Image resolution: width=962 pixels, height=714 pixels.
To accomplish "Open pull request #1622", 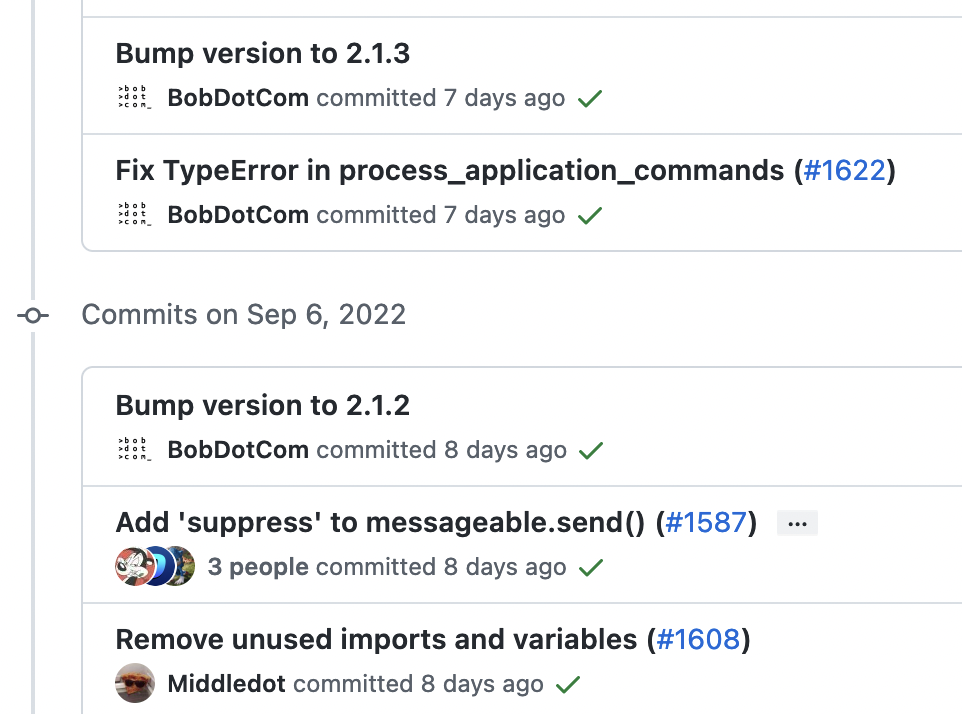I will pos(845,170).
